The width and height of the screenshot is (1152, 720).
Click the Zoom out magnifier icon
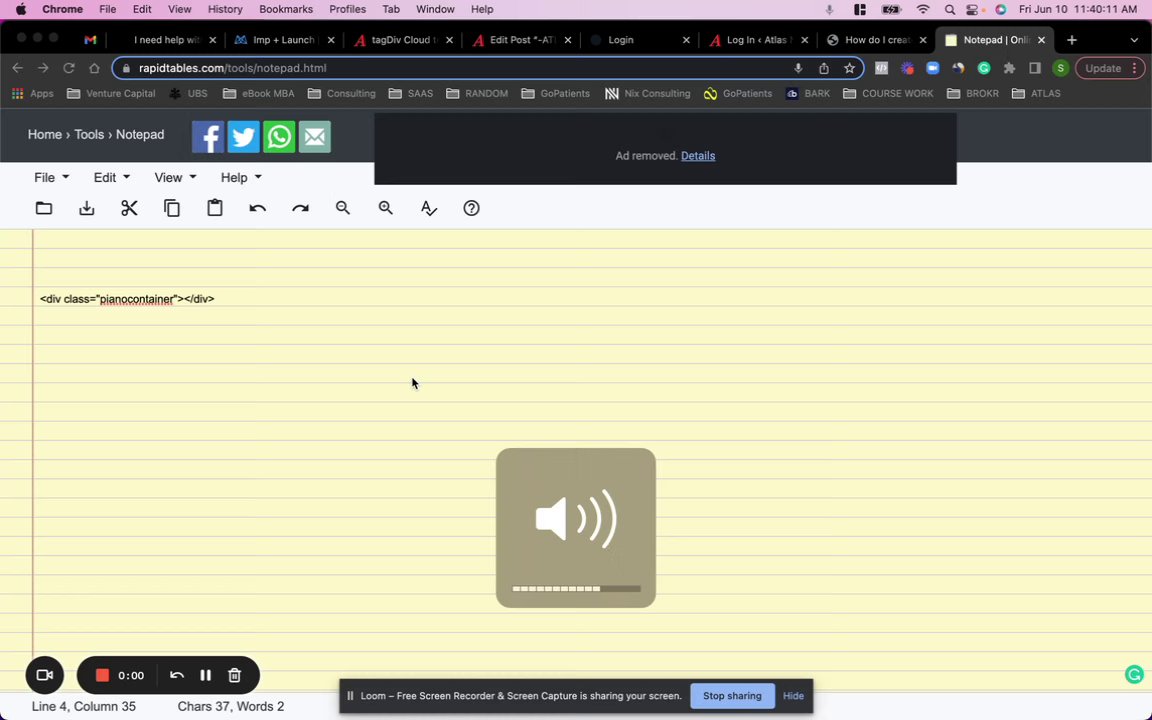click(x=343, y=208)
